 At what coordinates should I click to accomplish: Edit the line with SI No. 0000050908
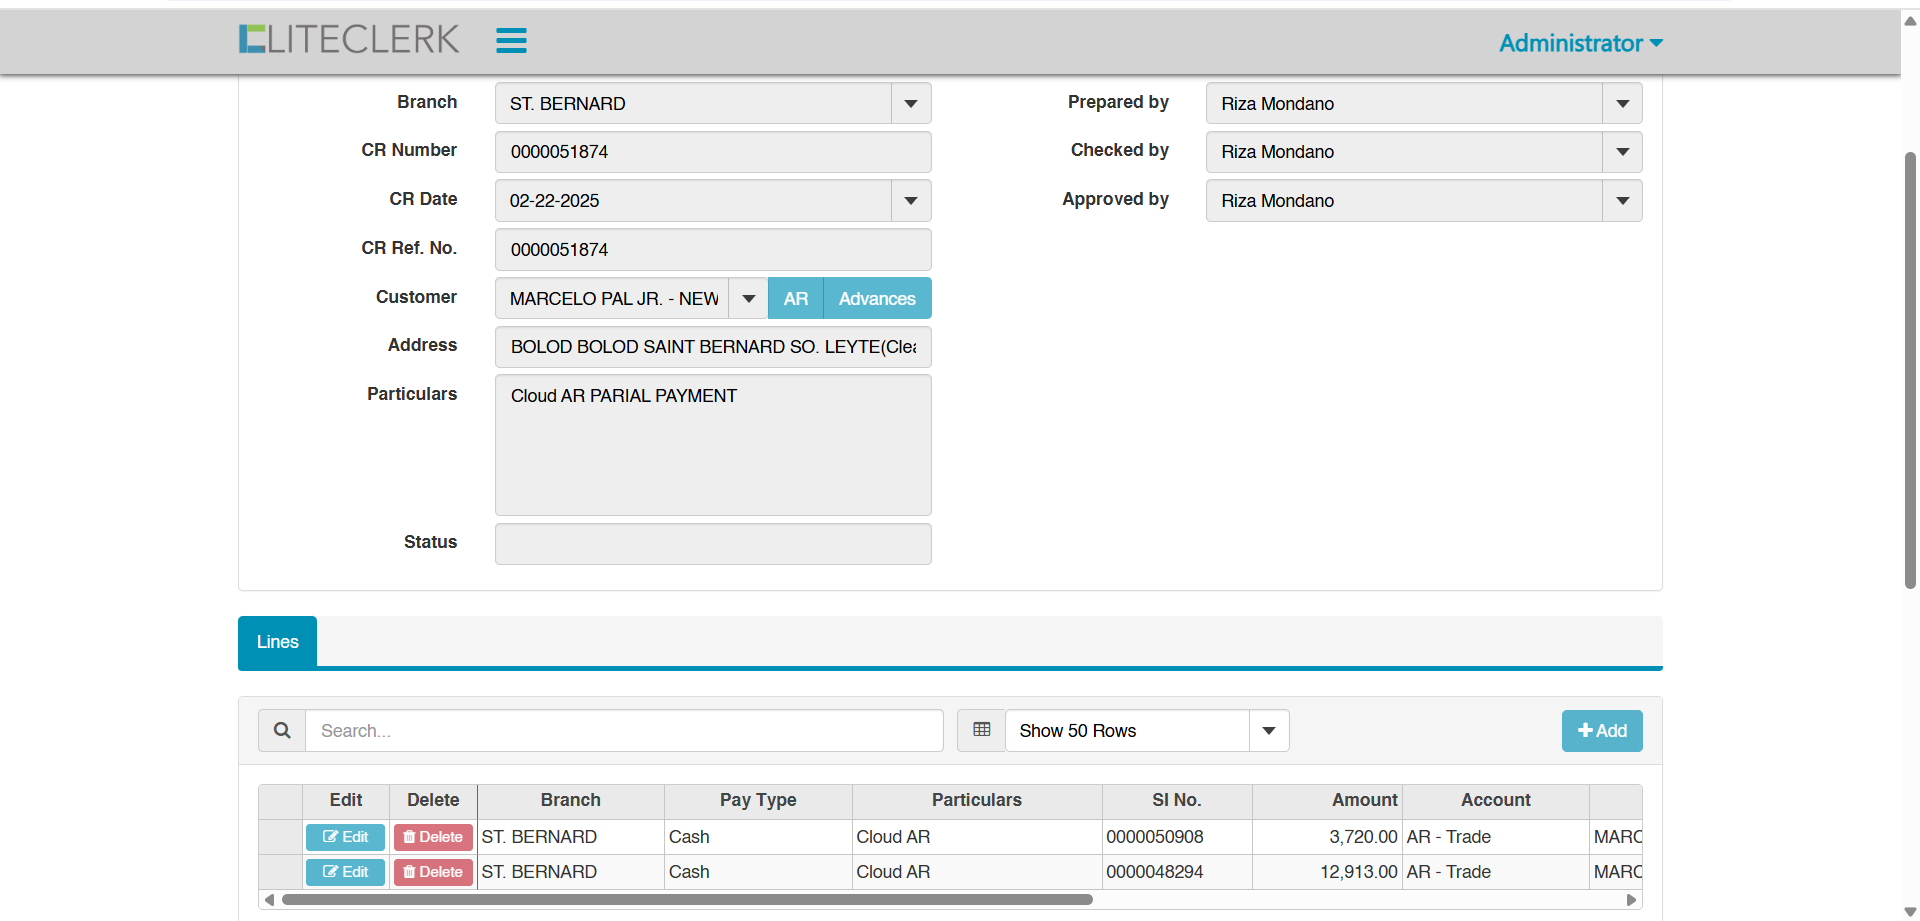click(x=345, y=837)
